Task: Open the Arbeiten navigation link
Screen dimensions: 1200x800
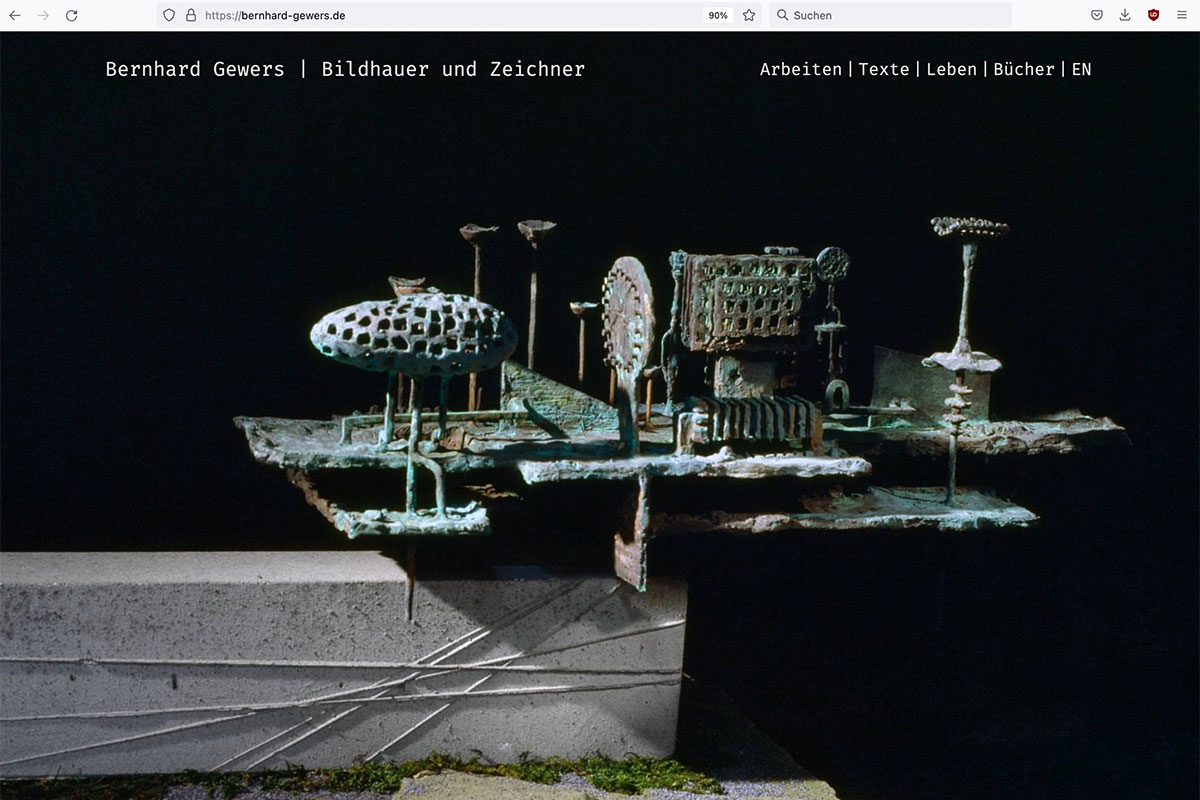Action: 800,69
